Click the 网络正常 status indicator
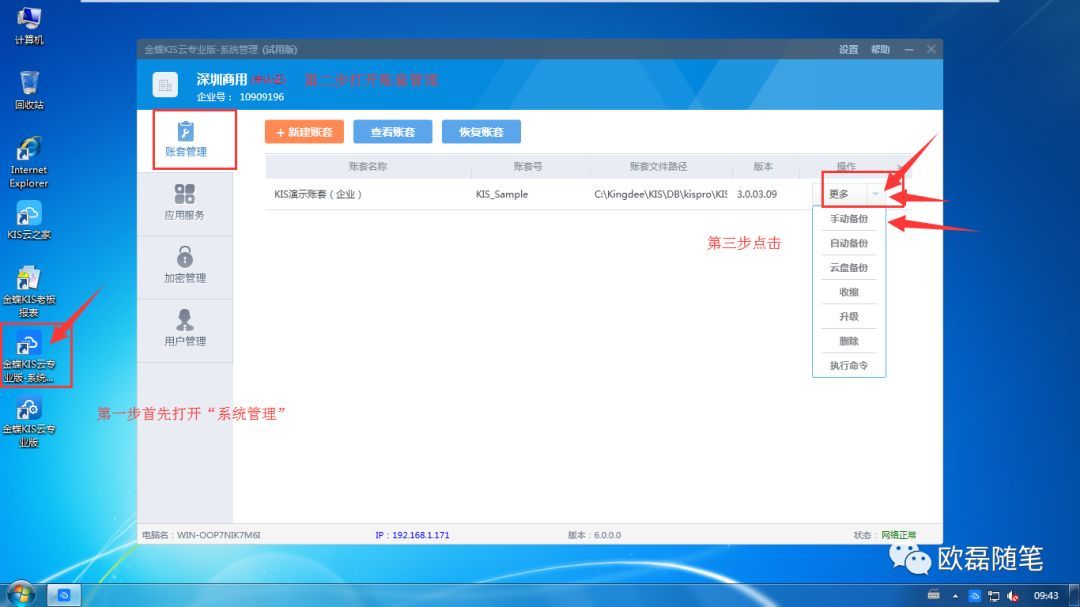 pyautogui.click(x=898, y=535)
